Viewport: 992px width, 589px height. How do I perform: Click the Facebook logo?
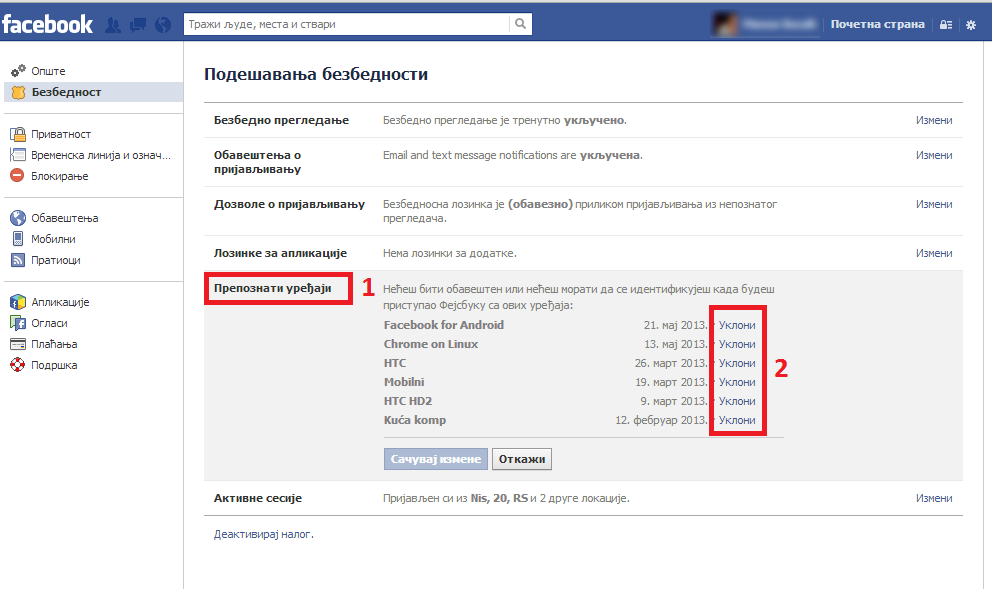pos(47,25)
